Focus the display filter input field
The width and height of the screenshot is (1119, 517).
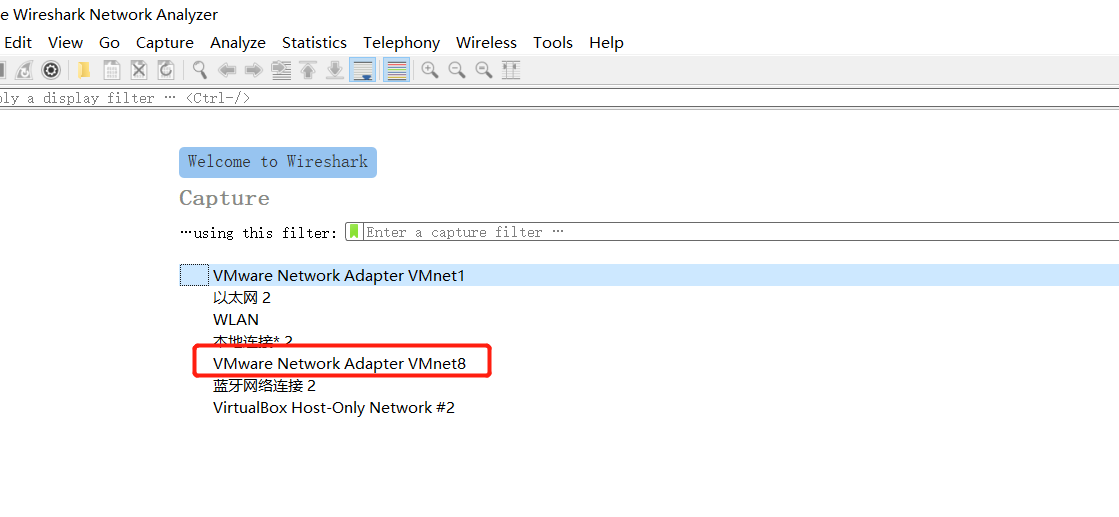pos(560,98)
